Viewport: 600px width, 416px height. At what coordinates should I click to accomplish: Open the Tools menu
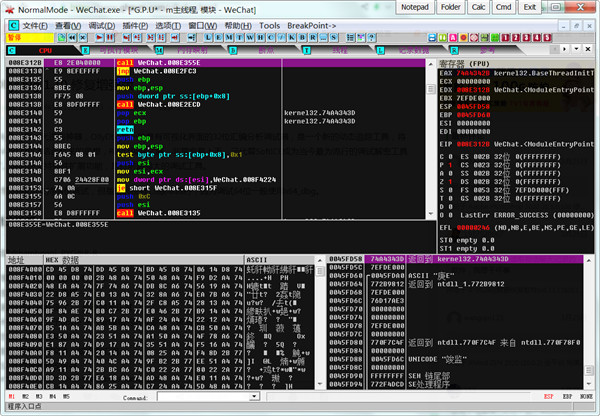(x=269, y=26)
